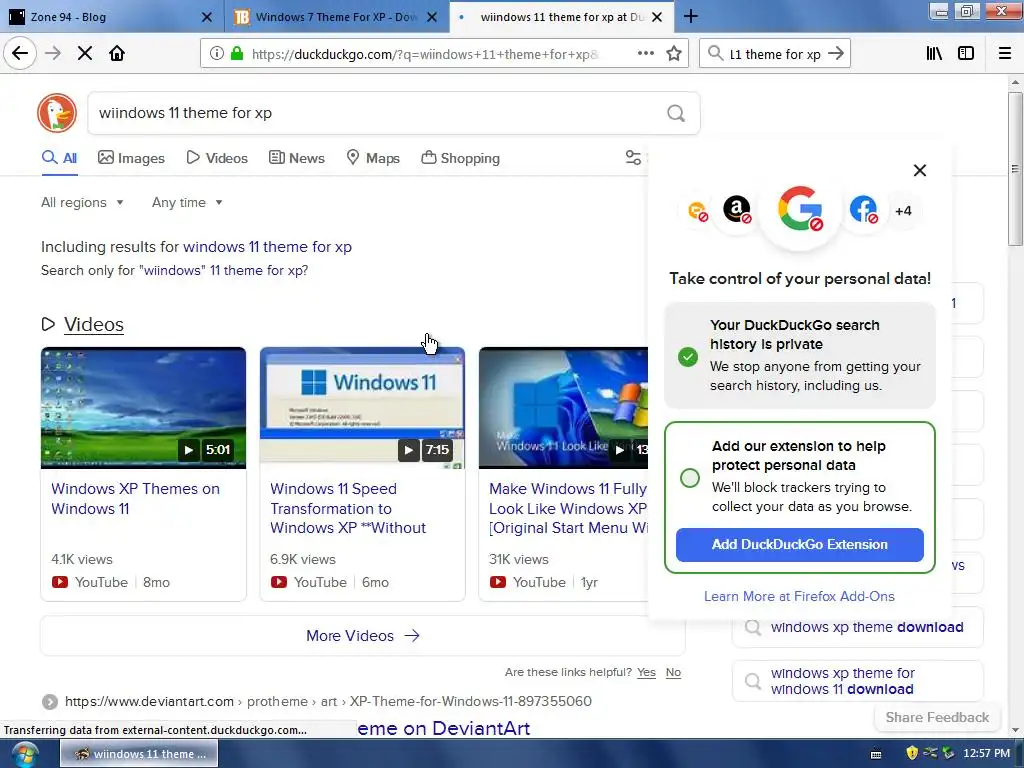Play Windows 11 Speed Transformation video thumbnail
This screenshot has width=1024, height=768.
pos(362,408)
